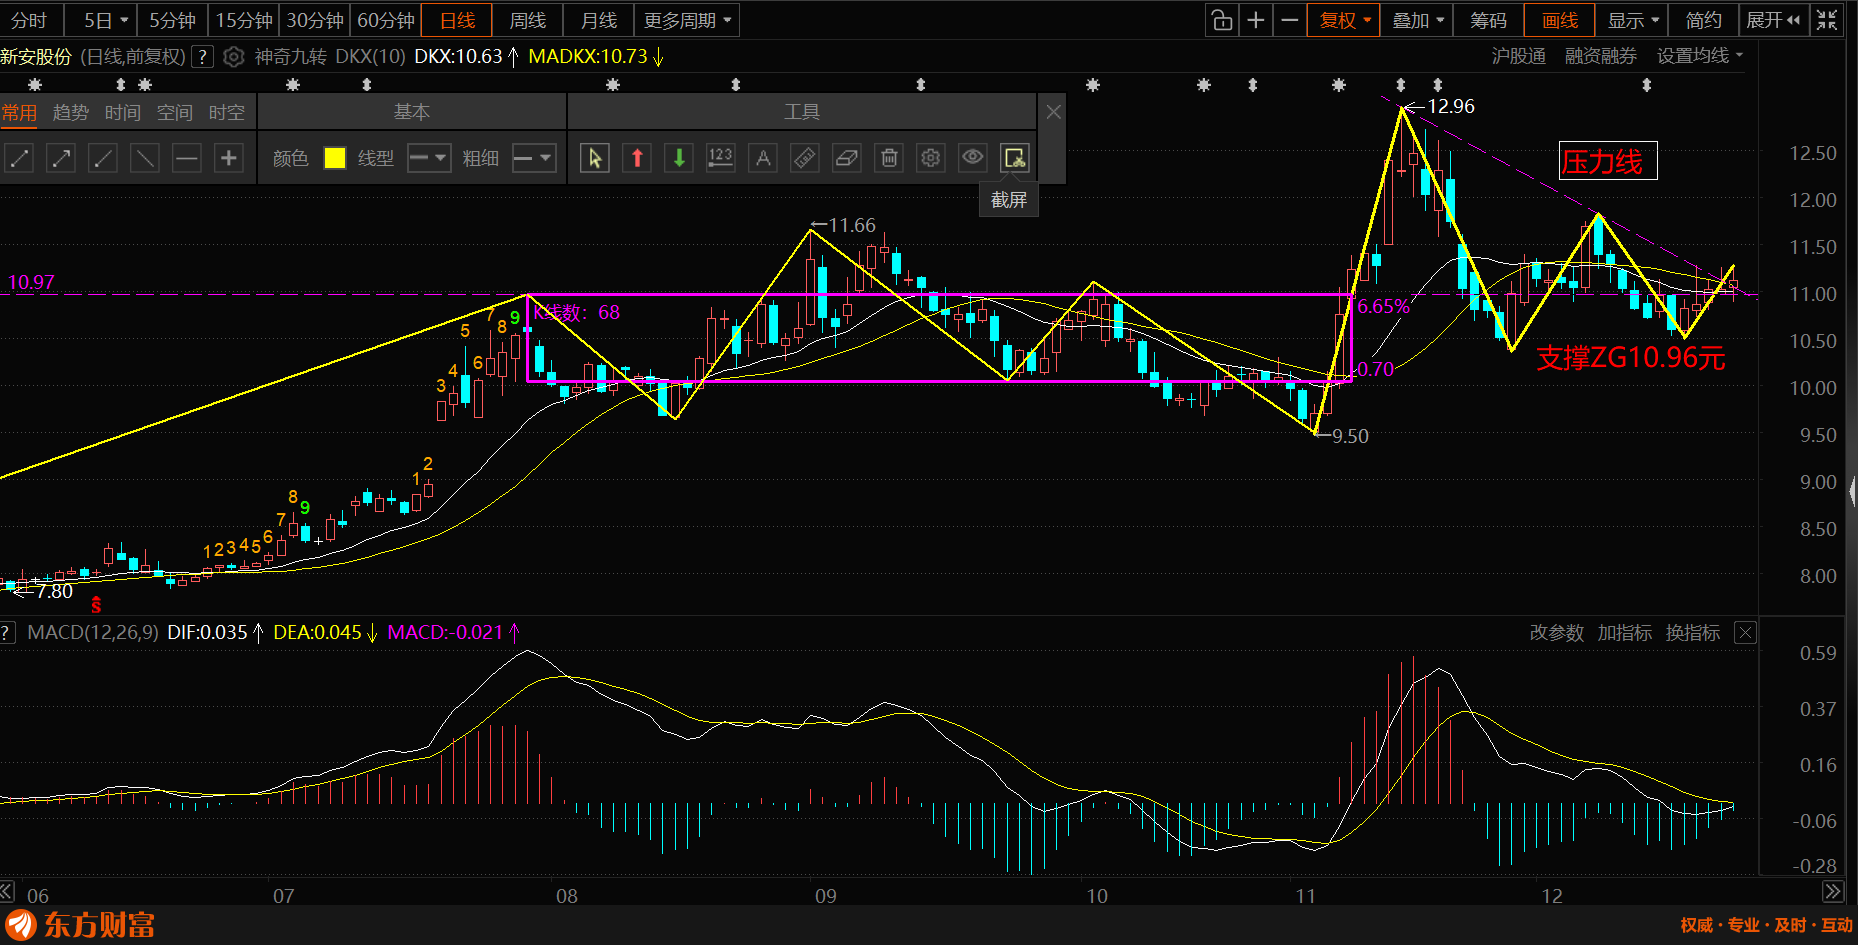This screenshot has height=945, width=1858.
Task: Switch to the 周线 weekly period tab
Action: [x=528, y=20]
